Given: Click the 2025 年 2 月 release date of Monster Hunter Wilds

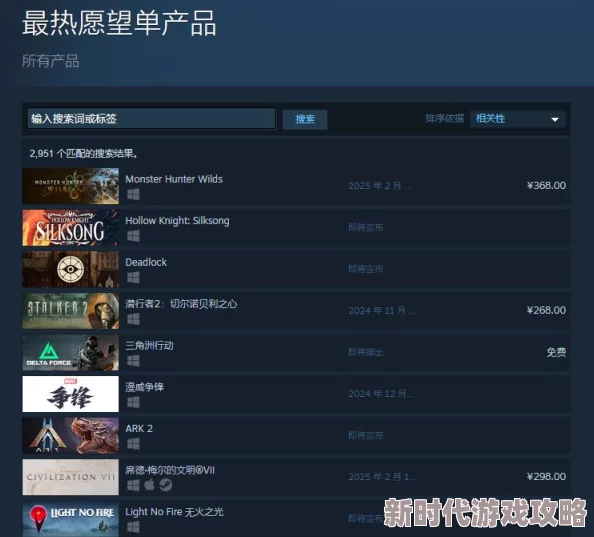Looking at the screenshot, I should (379, 186).
